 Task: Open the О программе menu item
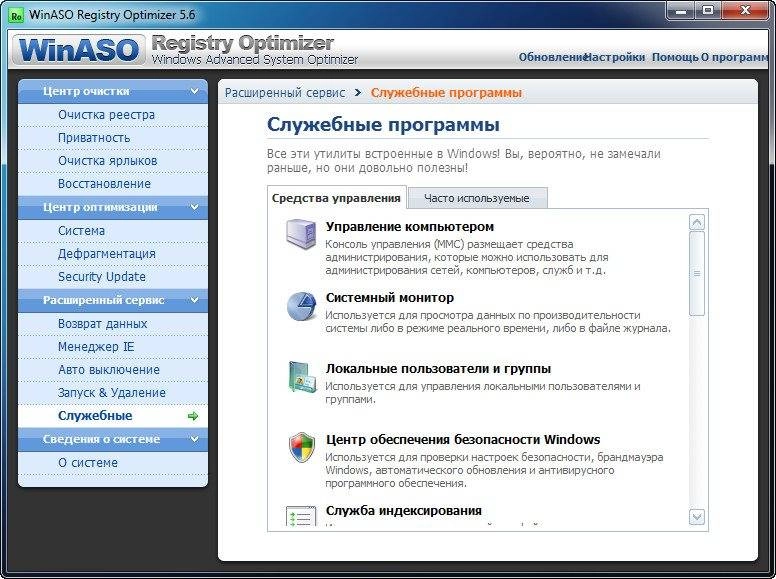734,57
